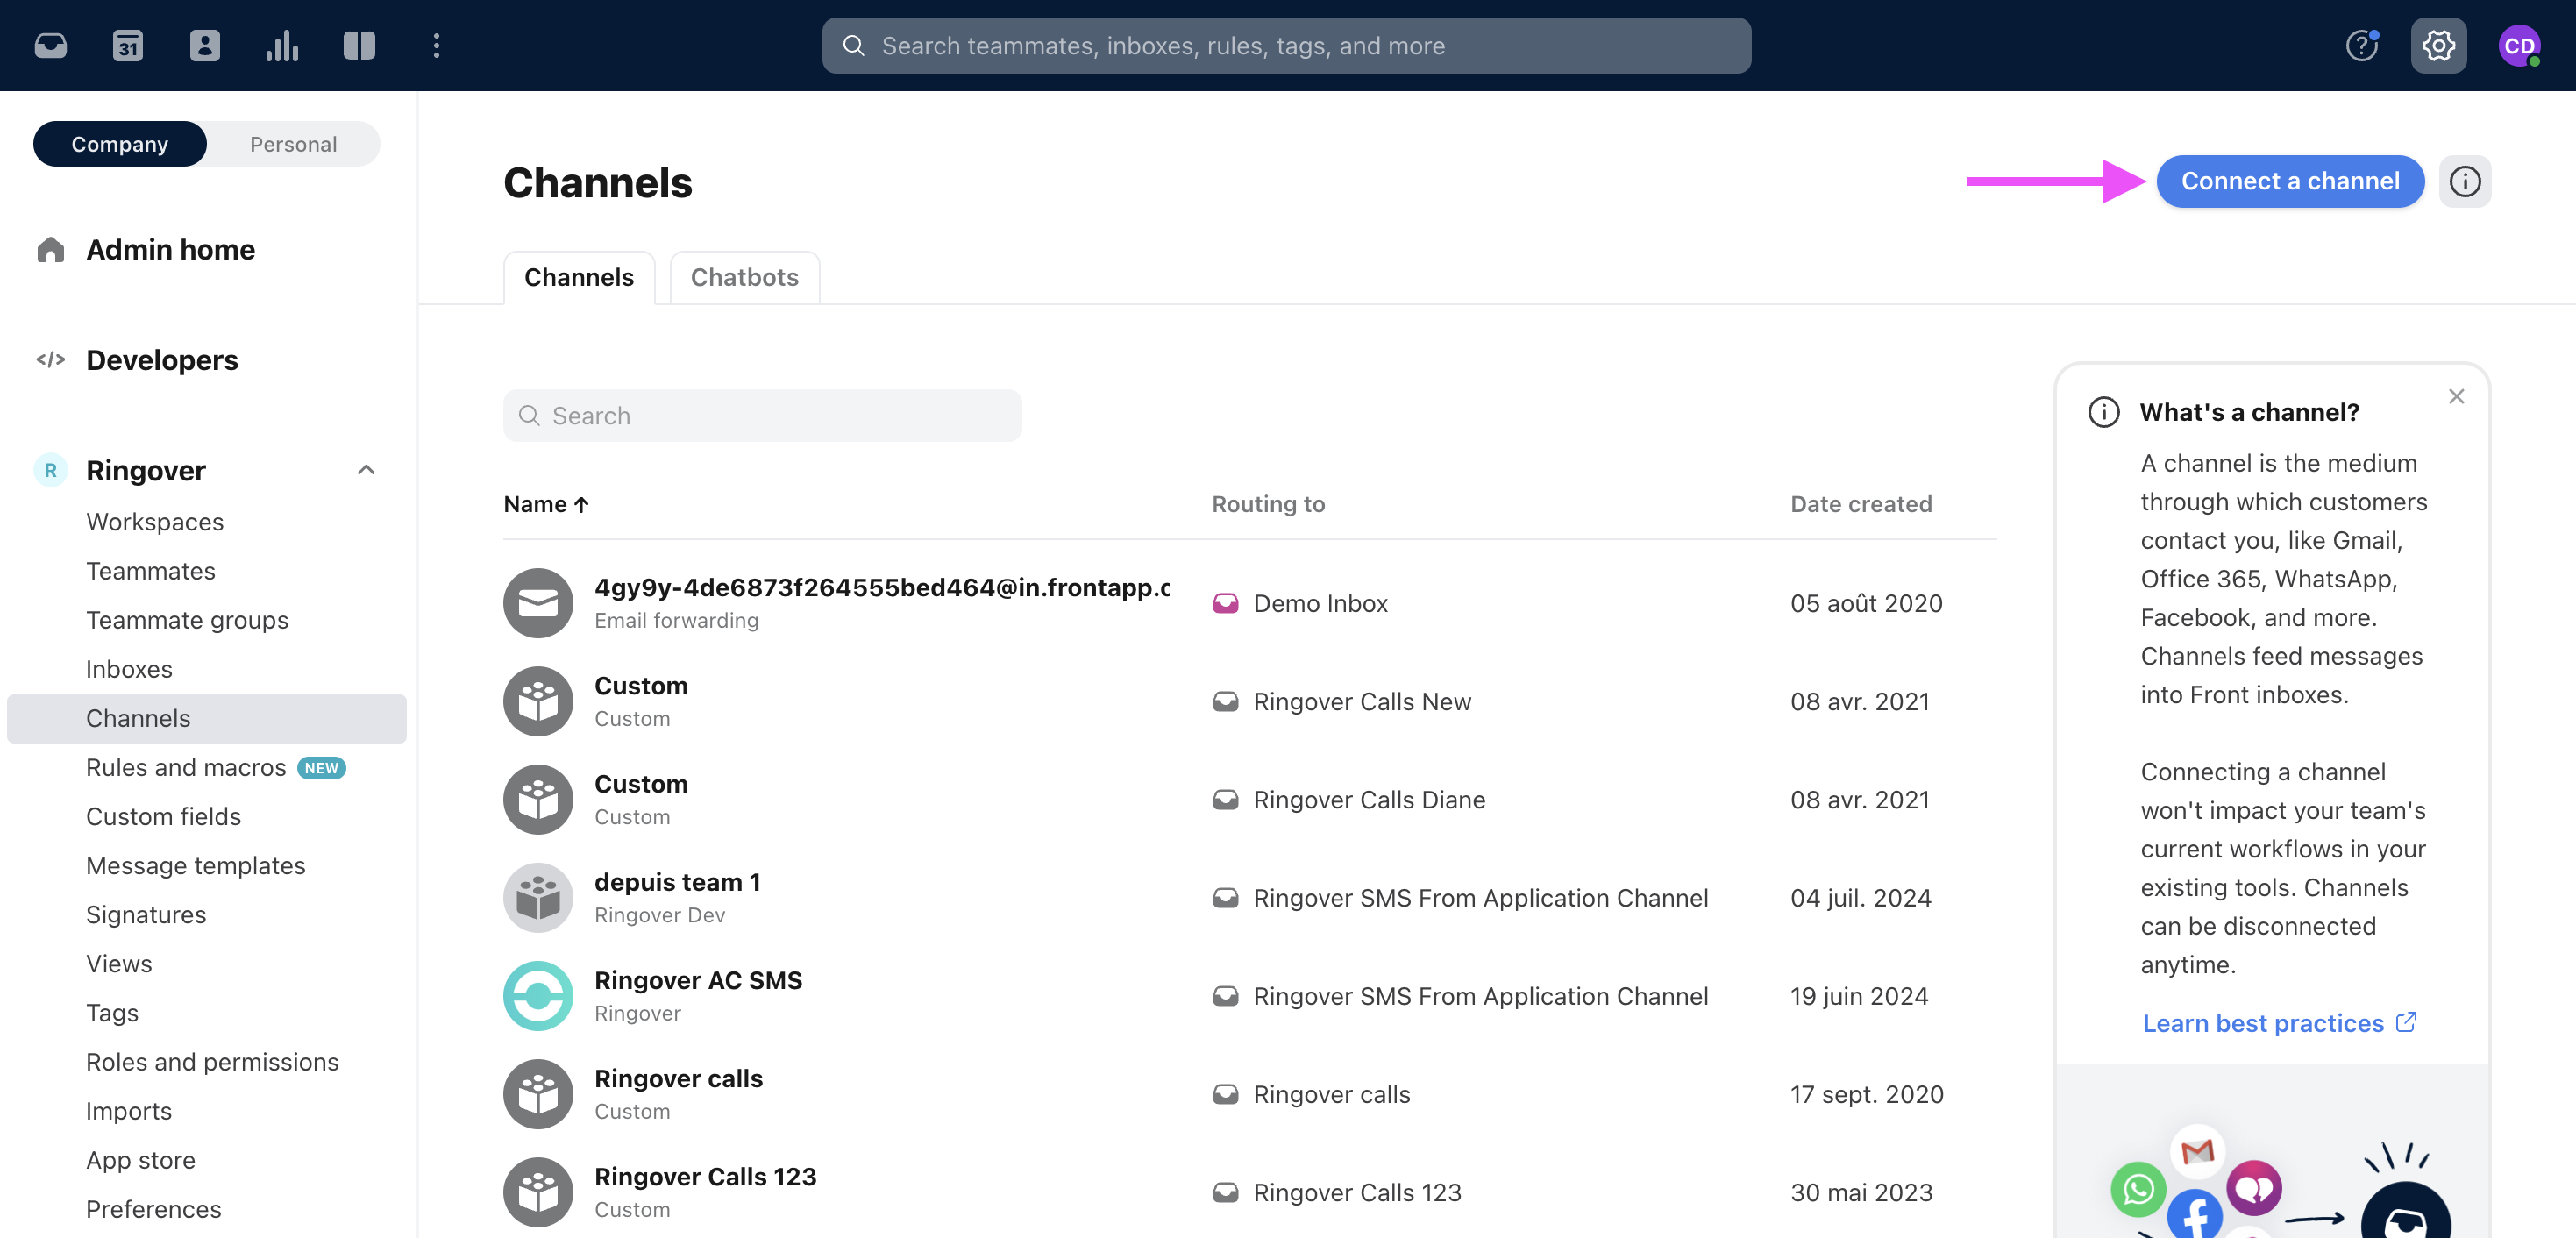The height and width of the screenshot is (1238, 2576).
Task: Open Views in the sidebar
Action: [x=119, y=963]
